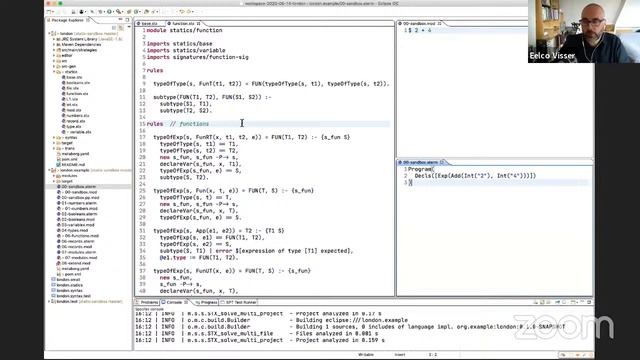Screen dimensions: 640x360
Task: Select 00-sandbox.aterm in Package Explorer
Action: 76,187
